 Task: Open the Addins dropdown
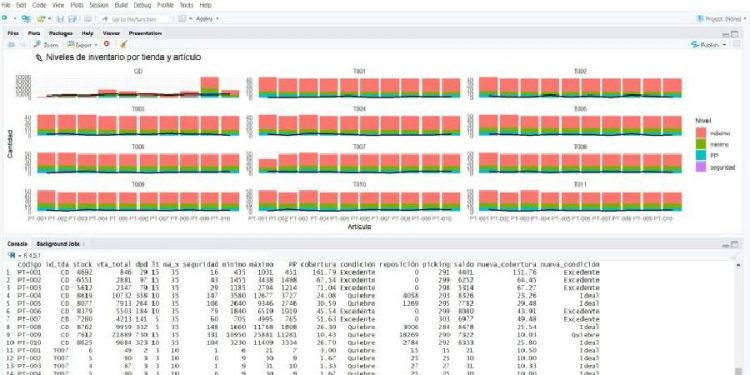(x=207, y=19)
